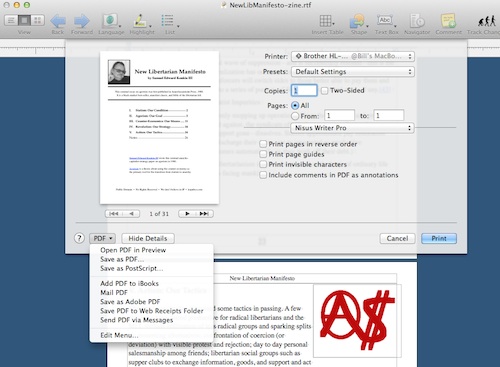Enable Print pages in reverse order
This screenshot has width=500, height=367.
click(x=263, y=144)
